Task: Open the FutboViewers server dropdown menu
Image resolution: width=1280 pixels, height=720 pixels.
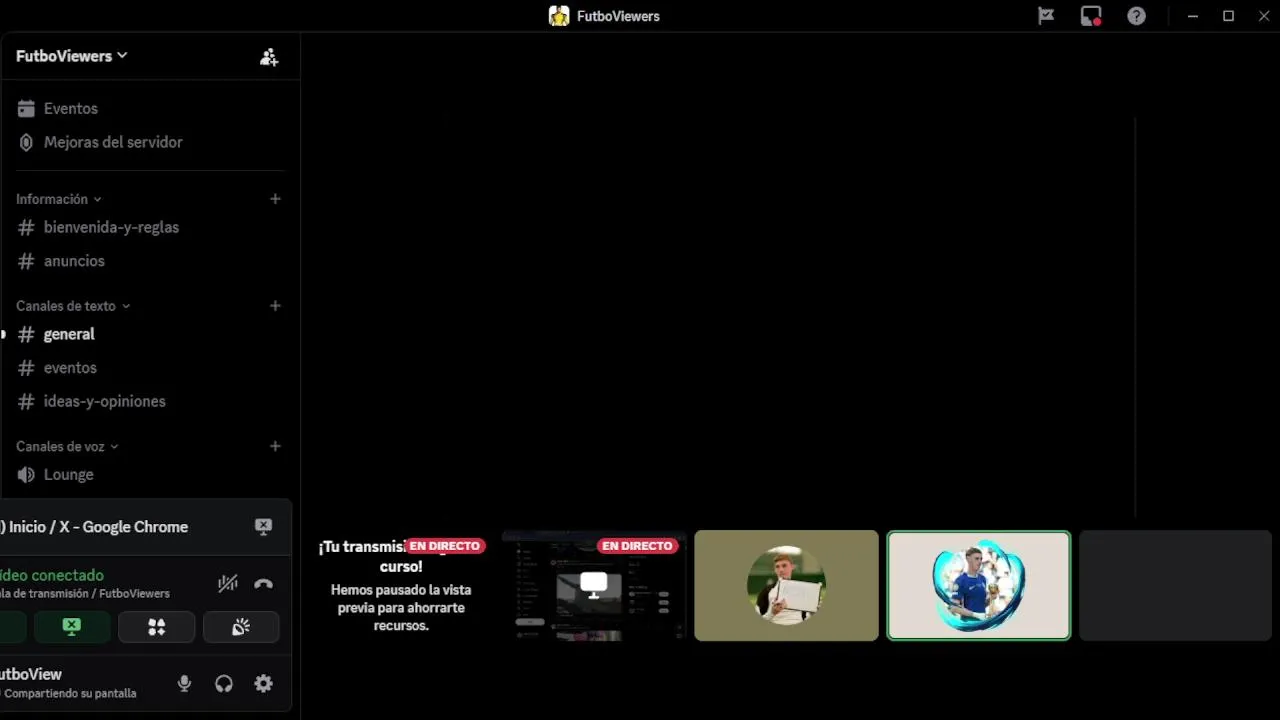Action: pos(71,56)
